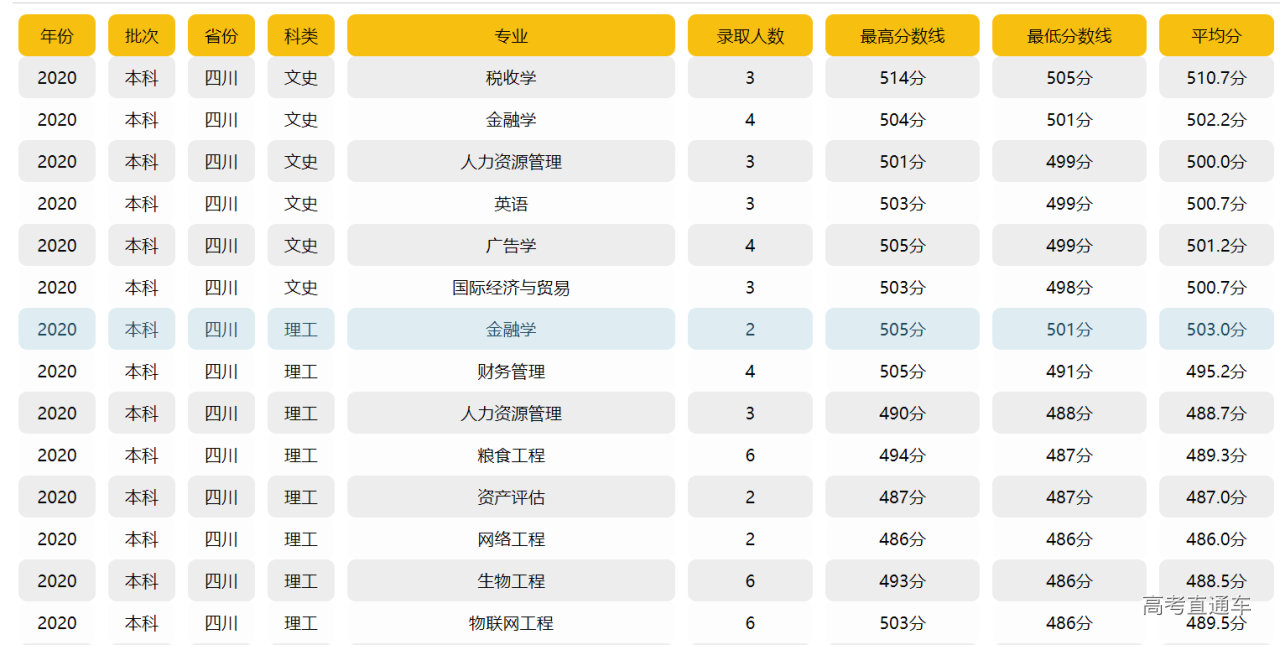Select the 物联网工程 major cell
Image resolution: width=1280 pixels, height=645 pixels.
coord(511,623)
